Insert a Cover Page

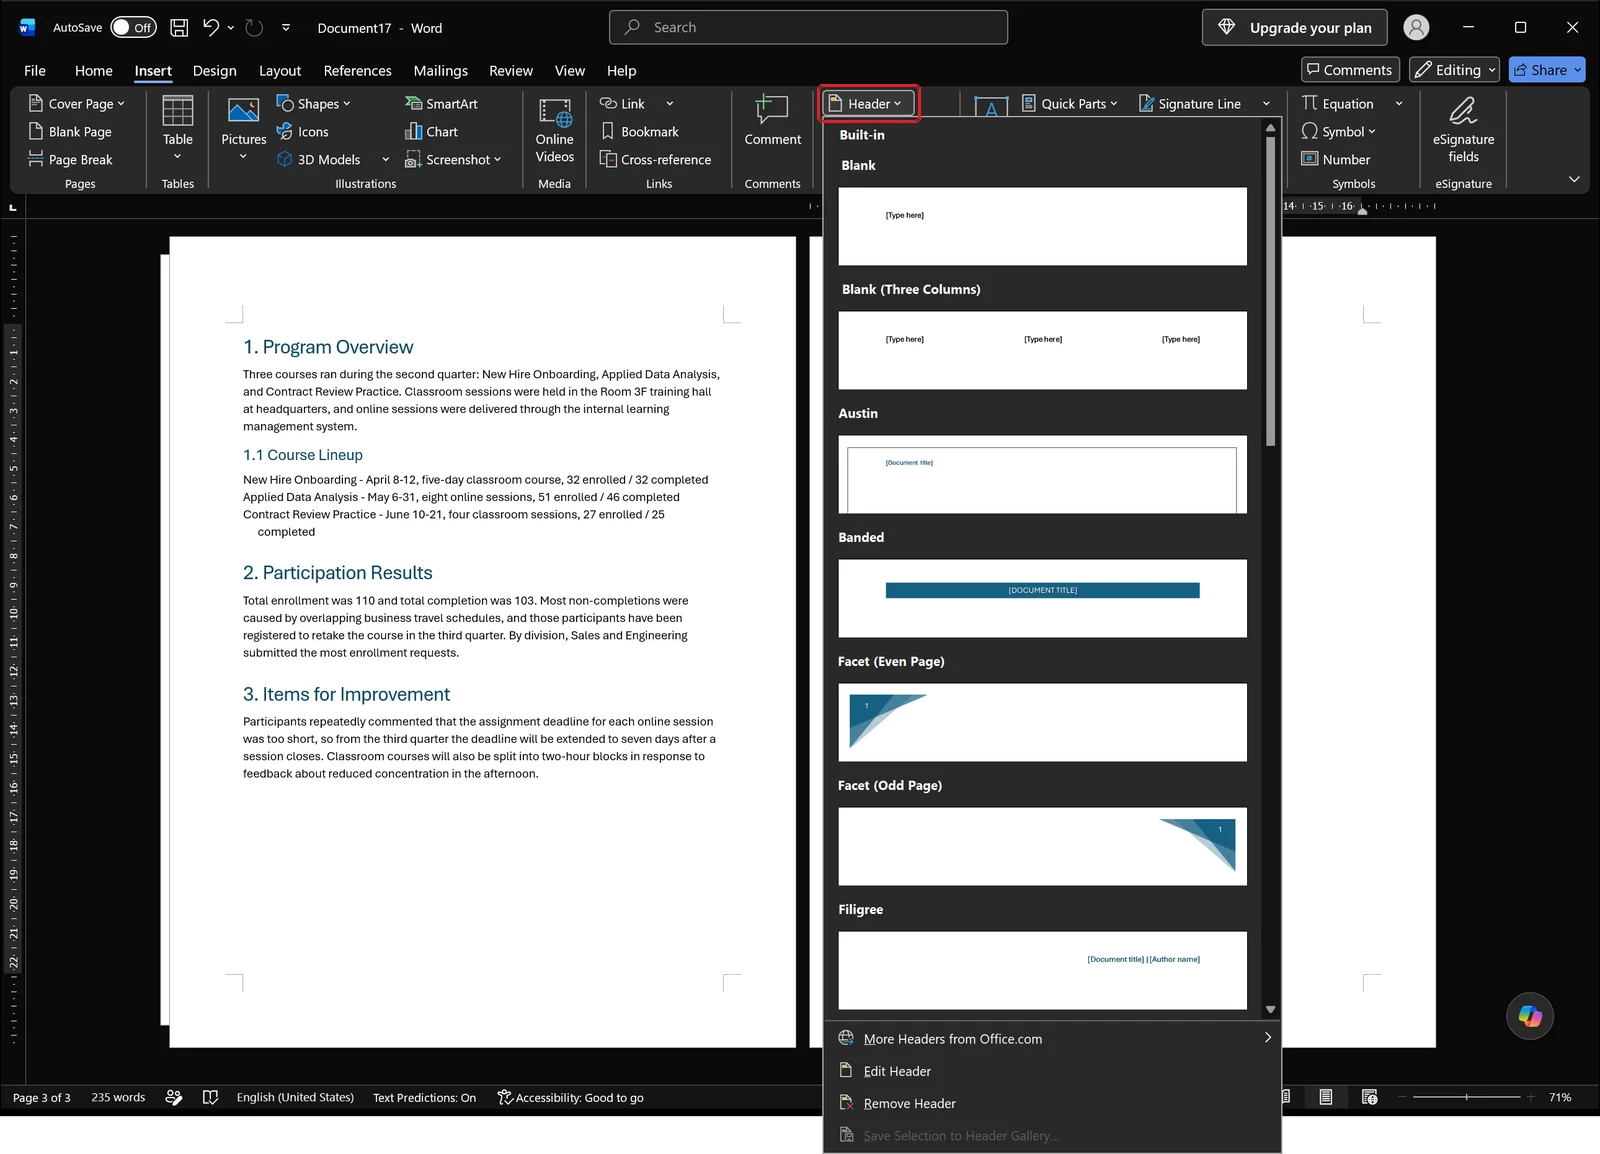tap(77, 104)
